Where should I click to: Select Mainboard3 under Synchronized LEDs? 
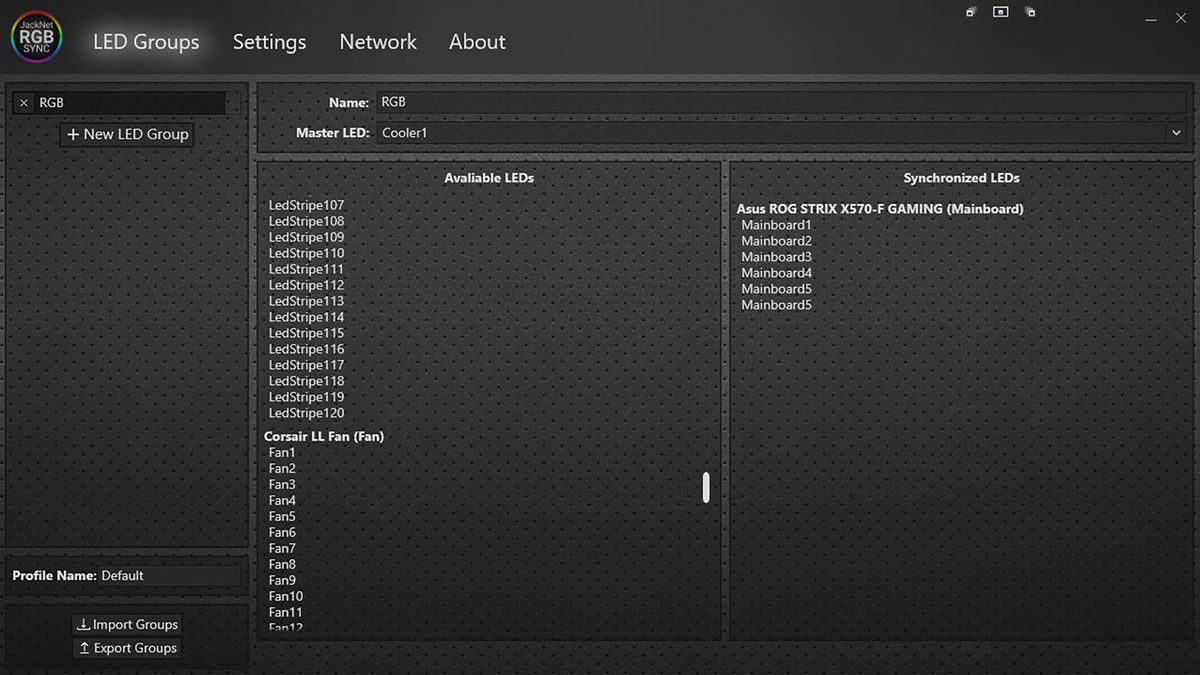click(x=777, y=256)
